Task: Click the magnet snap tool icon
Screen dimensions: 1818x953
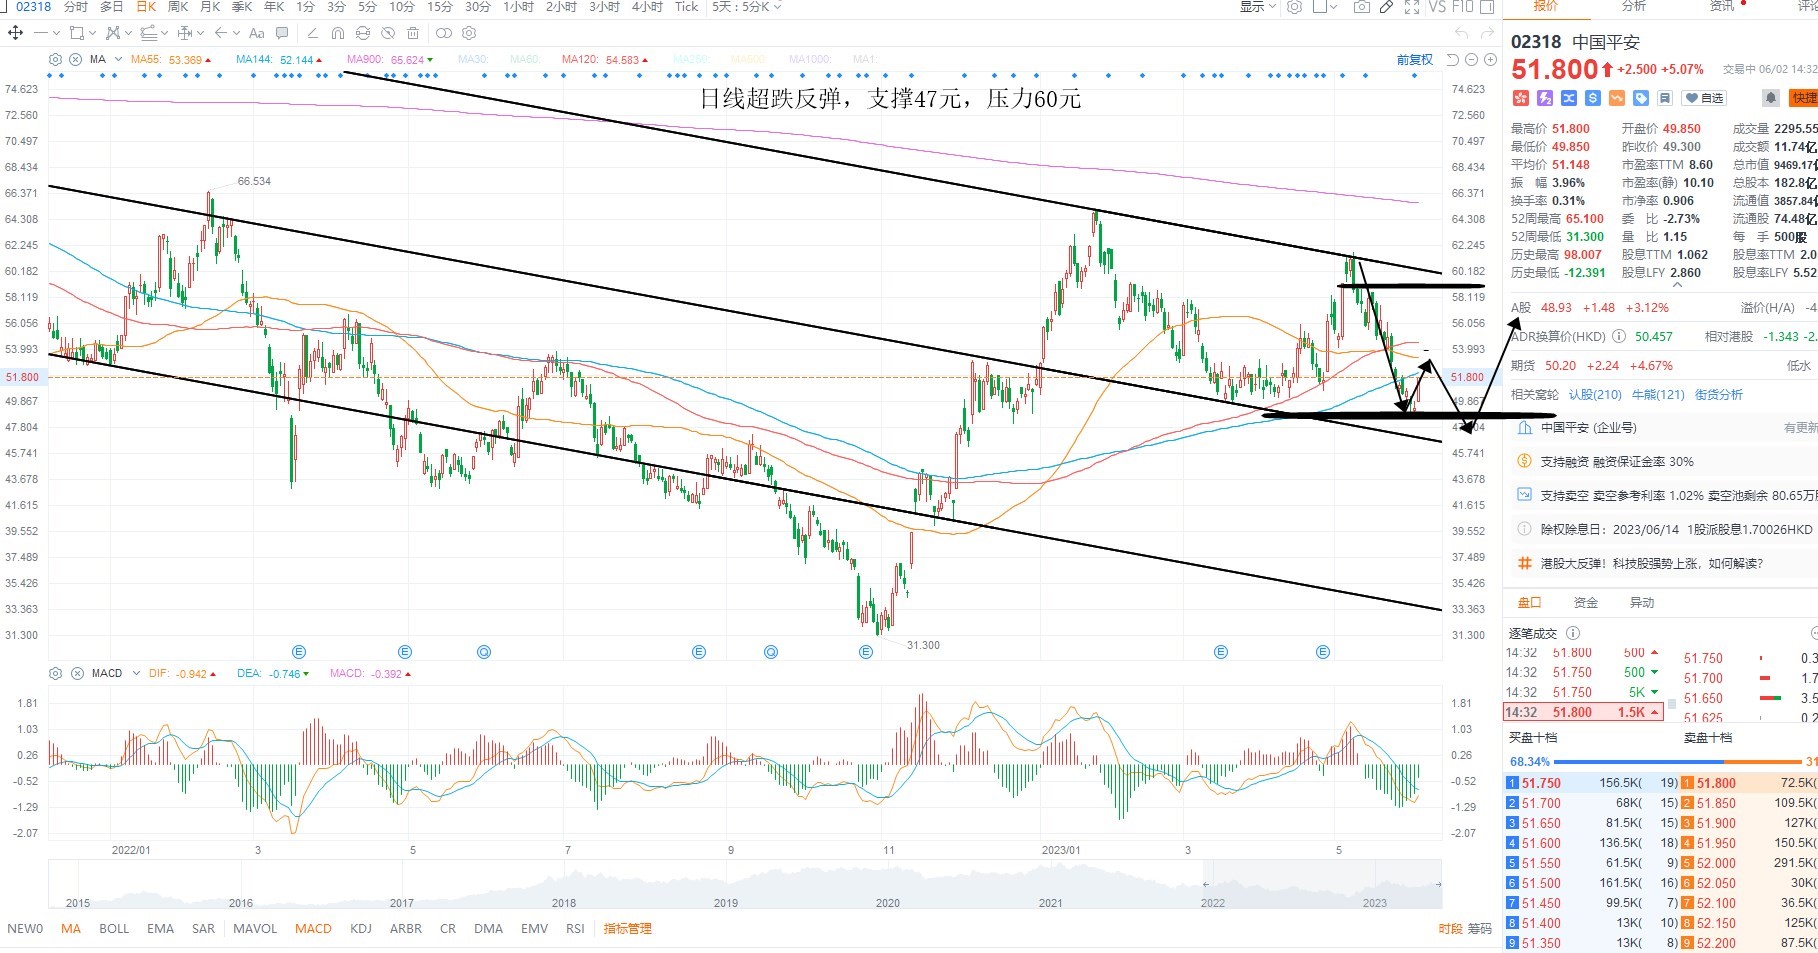Action: [x=338, y=33]
